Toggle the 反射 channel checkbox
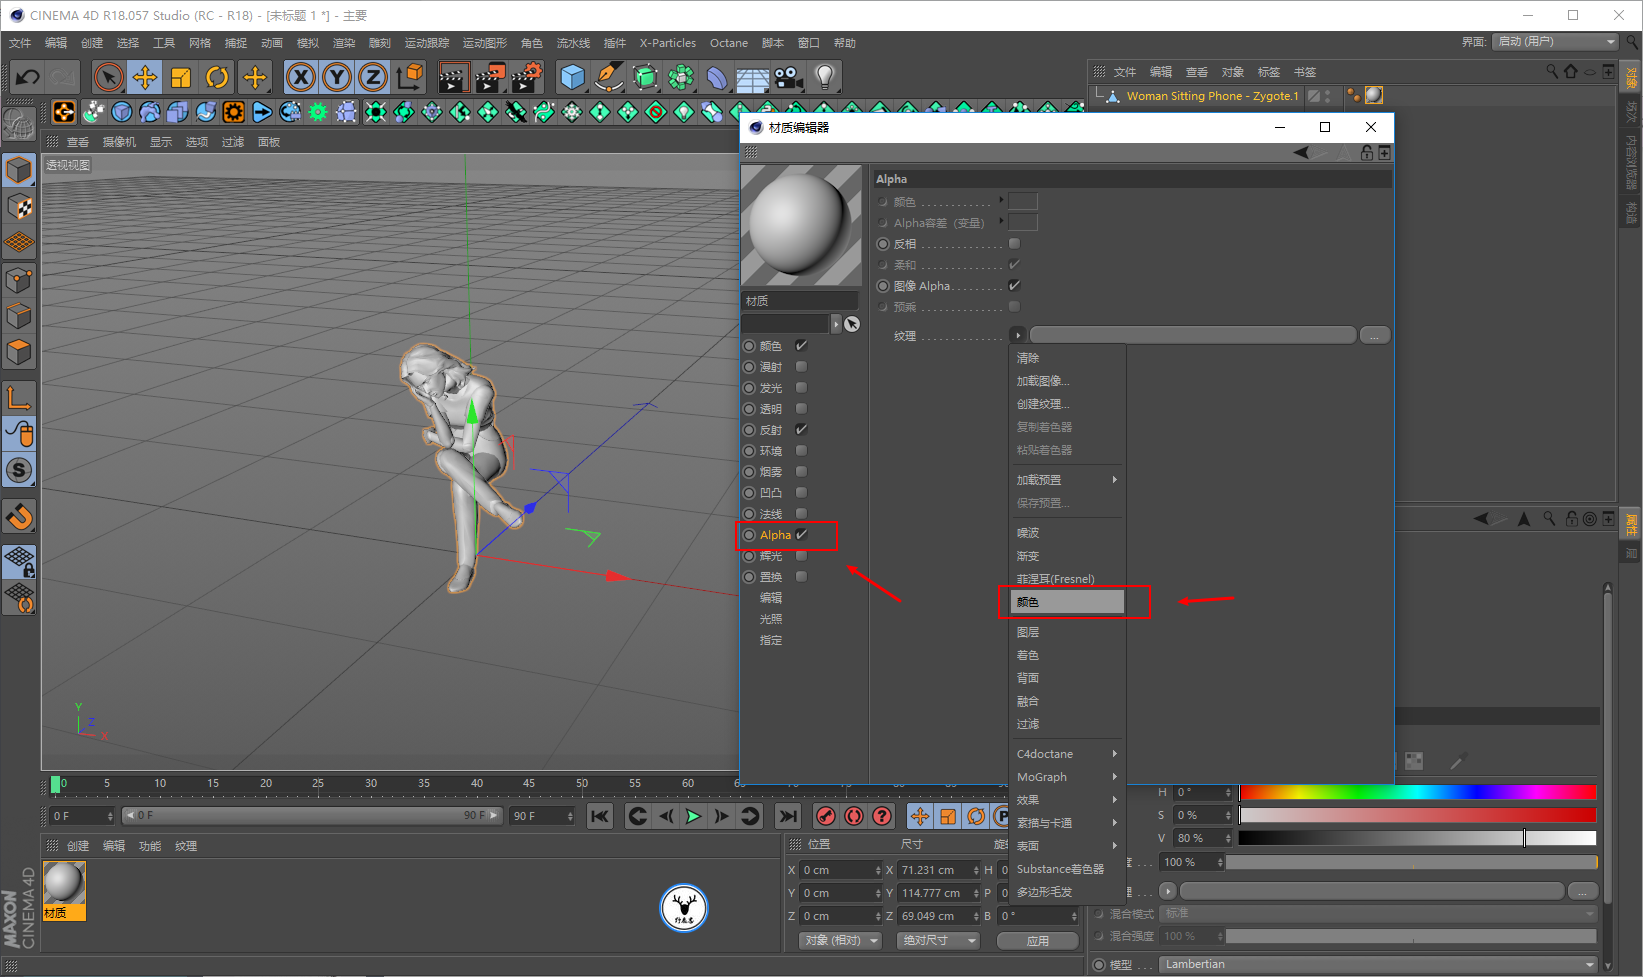1643x977 pixels. point(801,429)
